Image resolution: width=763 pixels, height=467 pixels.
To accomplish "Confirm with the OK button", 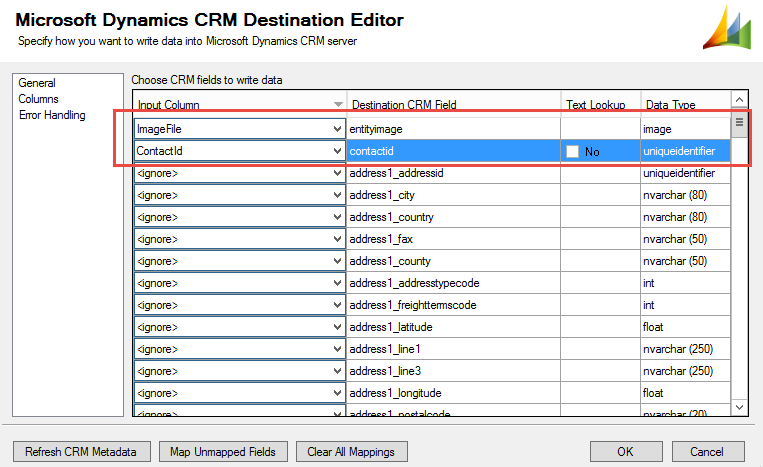I will click(626, 452).
